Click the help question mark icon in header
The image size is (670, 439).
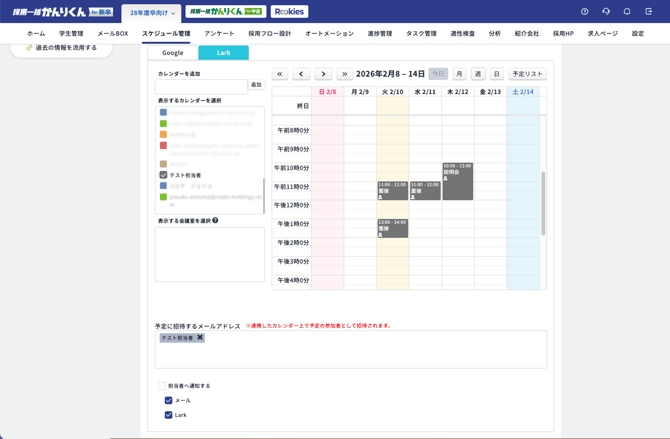[x=585, y=12]
